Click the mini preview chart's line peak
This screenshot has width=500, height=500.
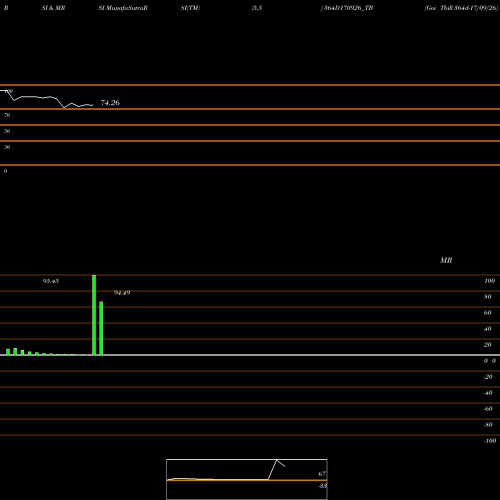click(x=277, y=460)
